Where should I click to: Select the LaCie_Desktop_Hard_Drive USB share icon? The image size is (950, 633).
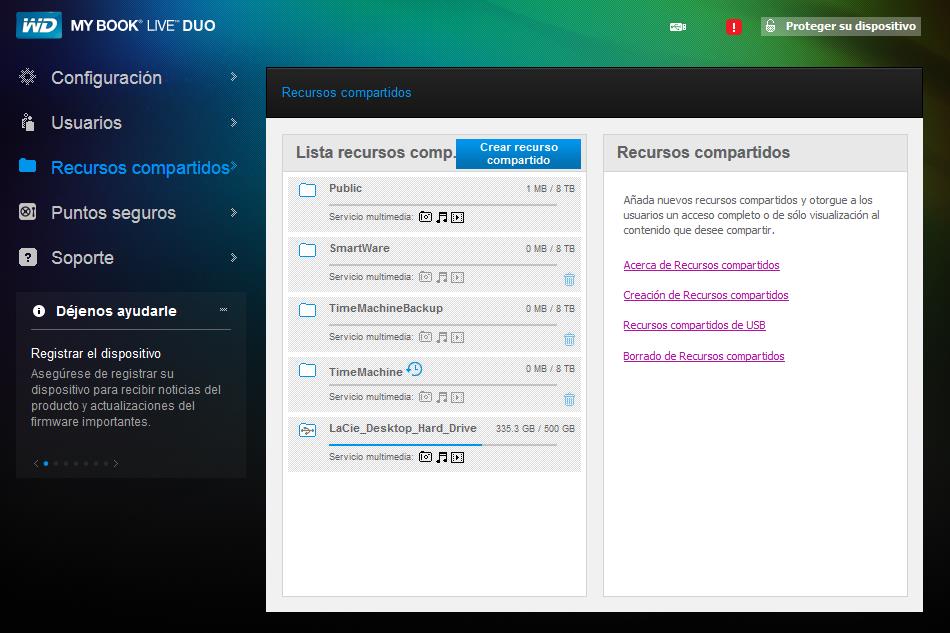(307, 431)
